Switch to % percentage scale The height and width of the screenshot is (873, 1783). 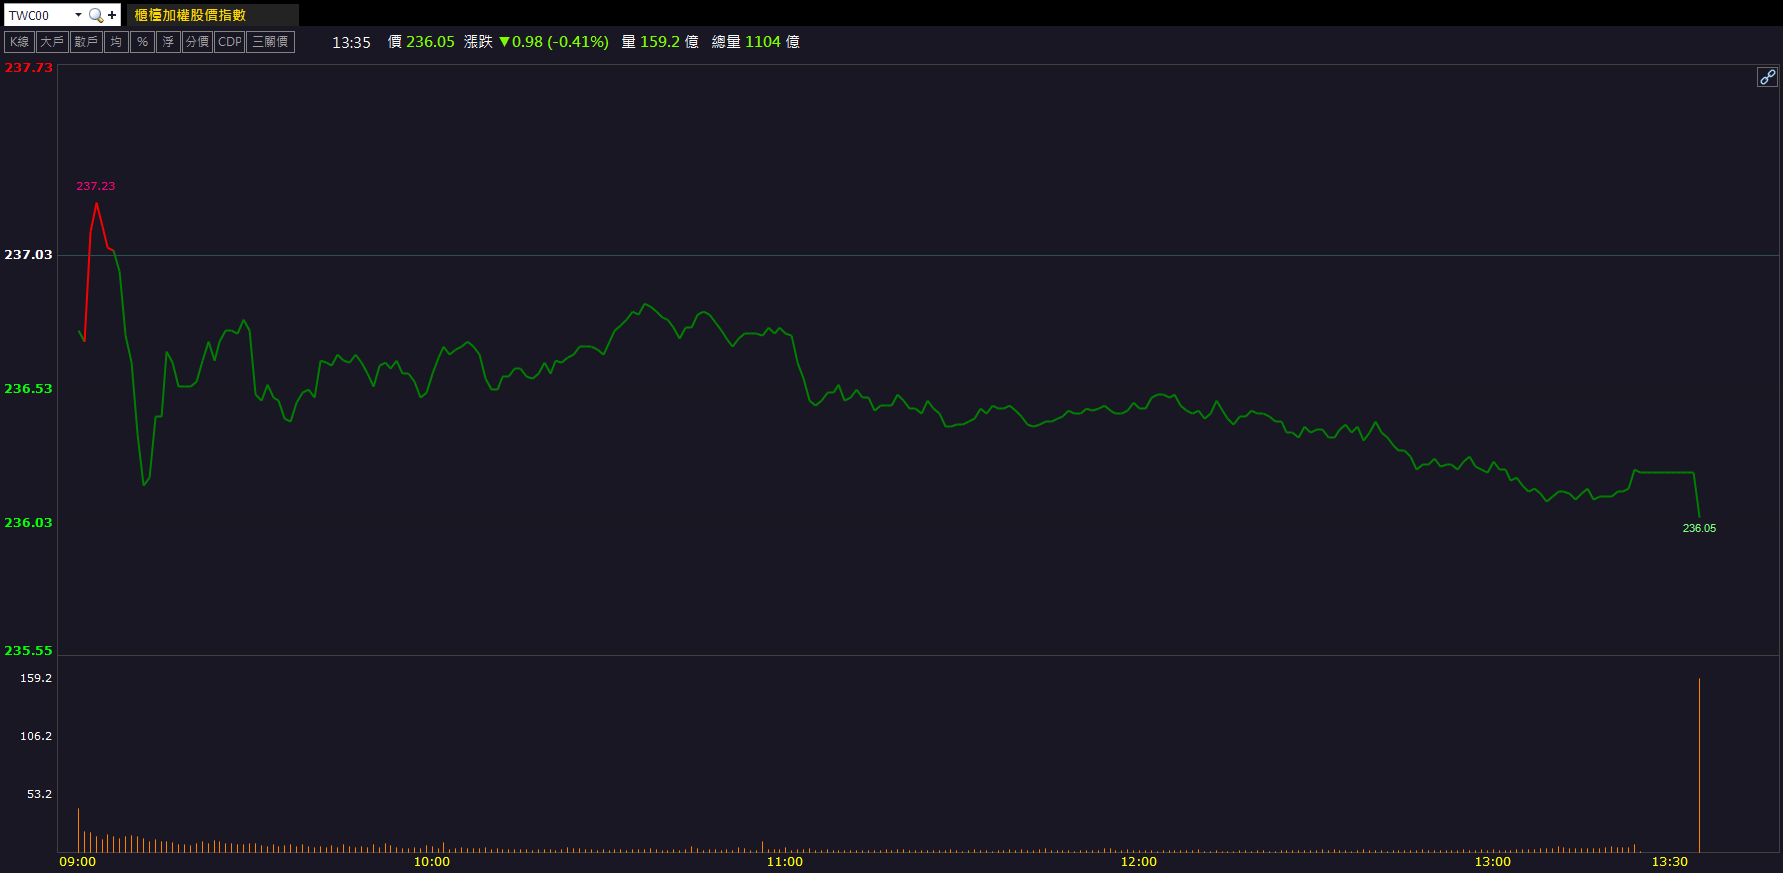[x=142, y=42]
